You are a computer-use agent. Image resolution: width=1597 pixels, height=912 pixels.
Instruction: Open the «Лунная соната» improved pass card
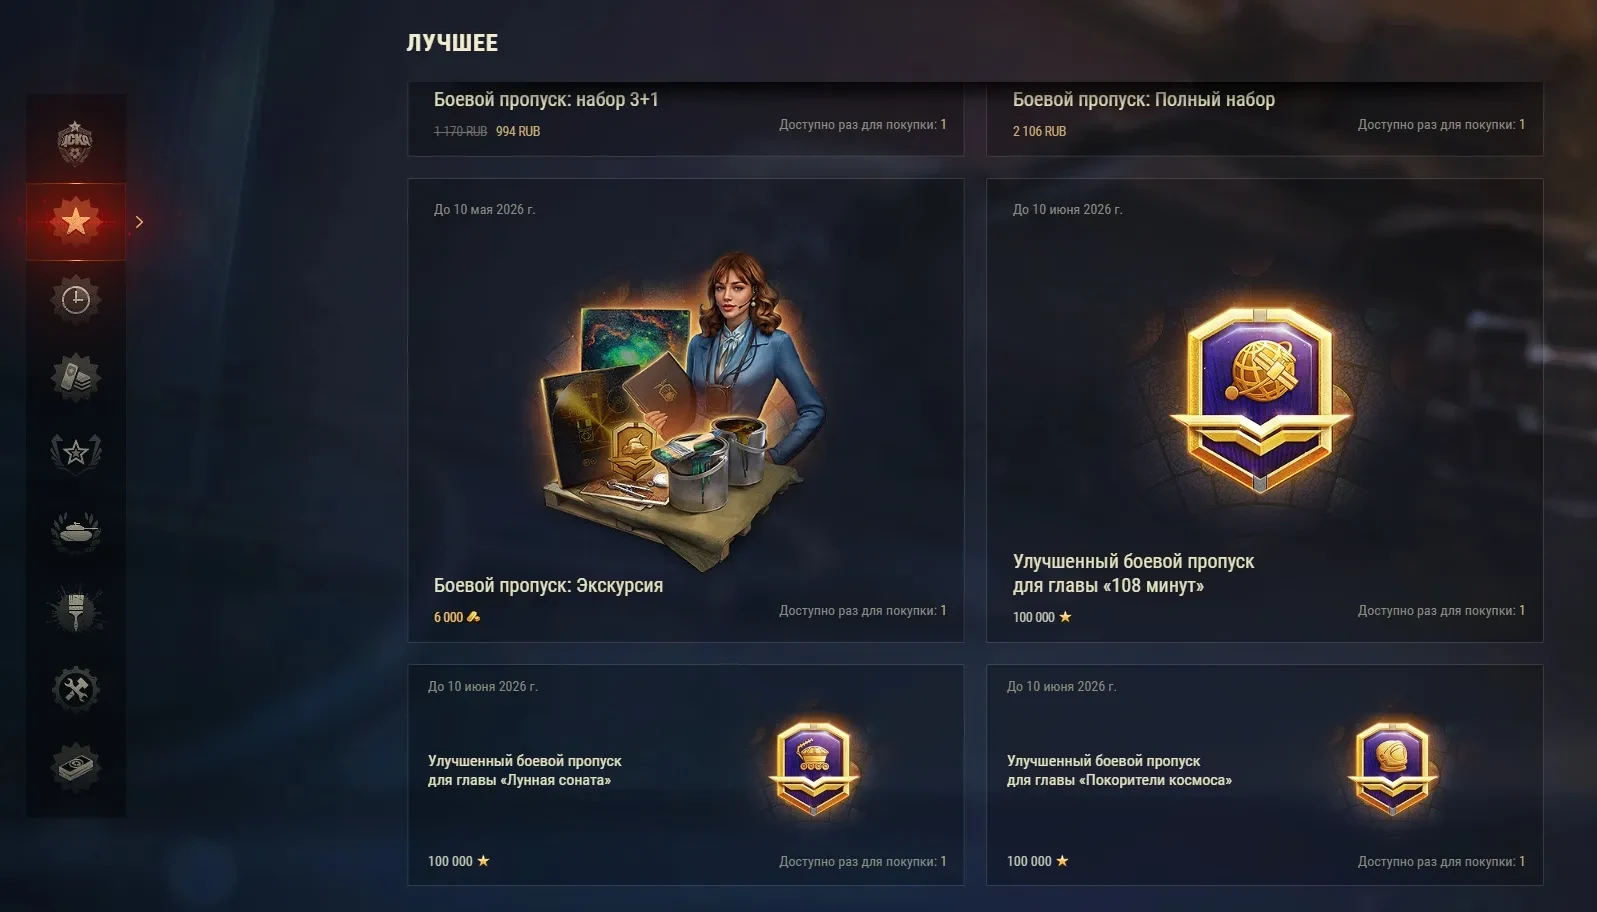[x=686, y=775]
